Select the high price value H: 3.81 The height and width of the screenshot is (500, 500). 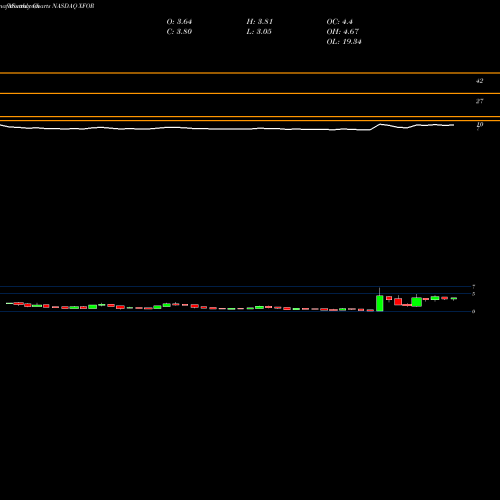[x=260, y=22]
